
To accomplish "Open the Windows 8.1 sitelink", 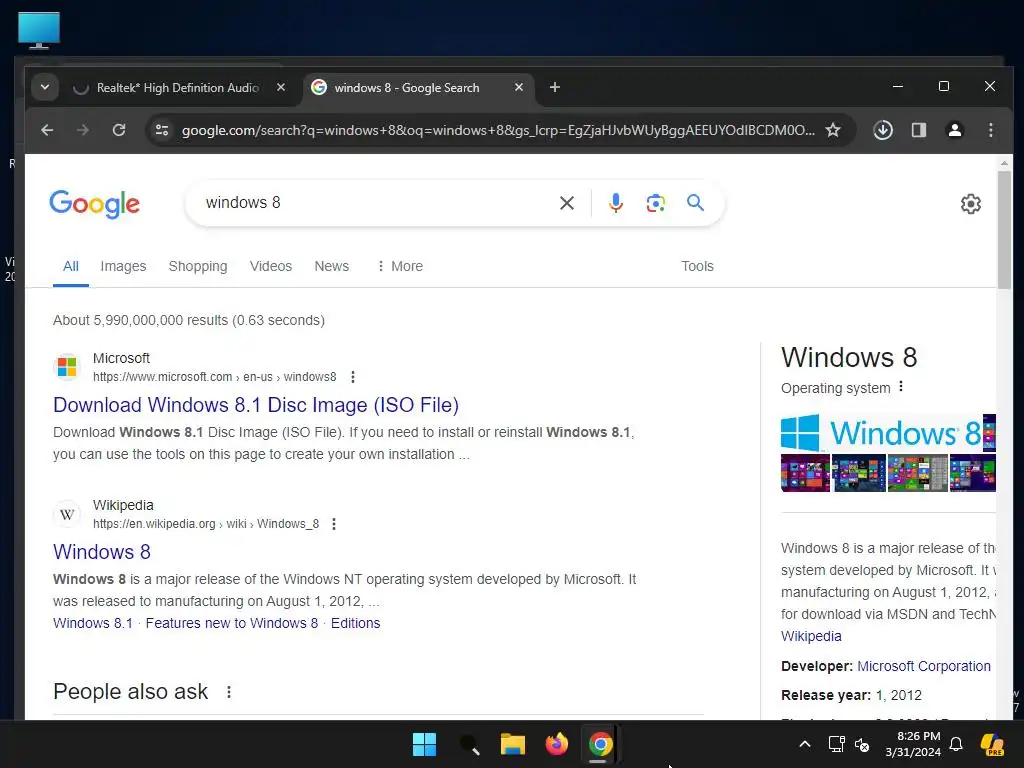I will [93, 623].
